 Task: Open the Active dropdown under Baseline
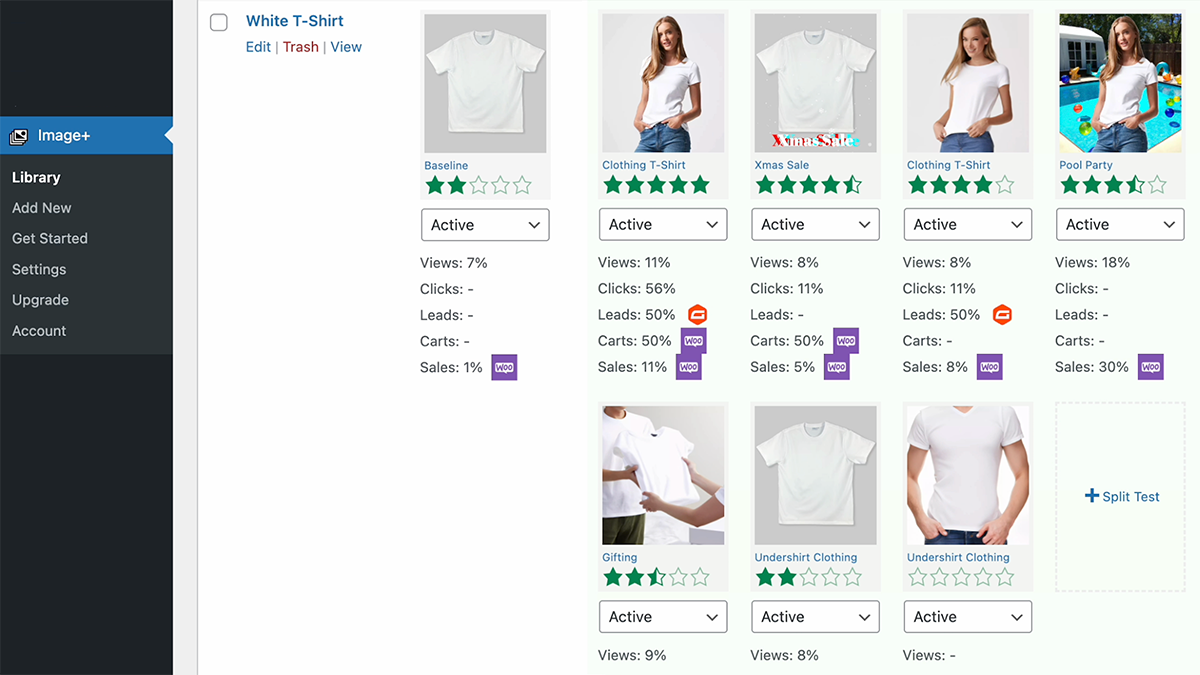(x=485, y=225)
